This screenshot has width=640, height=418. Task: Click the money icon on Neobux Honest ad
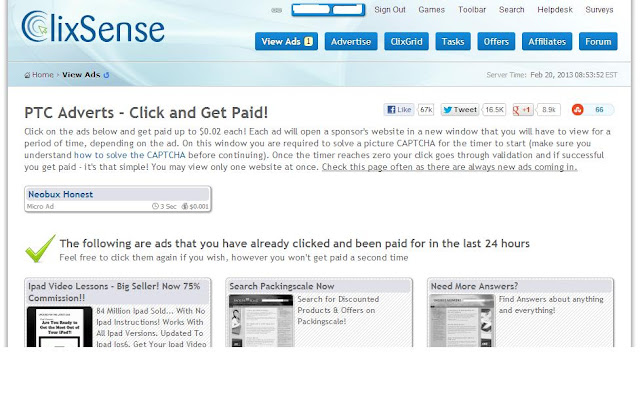pyautogui.click(x=184, y=207)
